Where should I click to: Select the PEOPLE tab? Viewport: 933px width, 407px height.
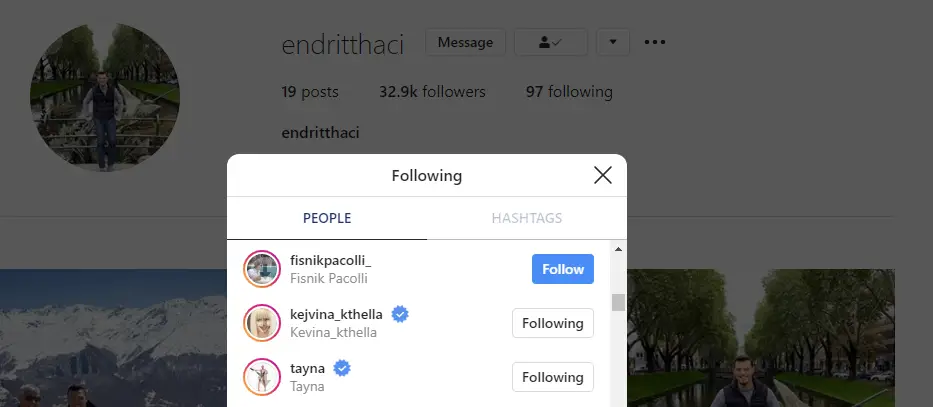tap(327, 218)
